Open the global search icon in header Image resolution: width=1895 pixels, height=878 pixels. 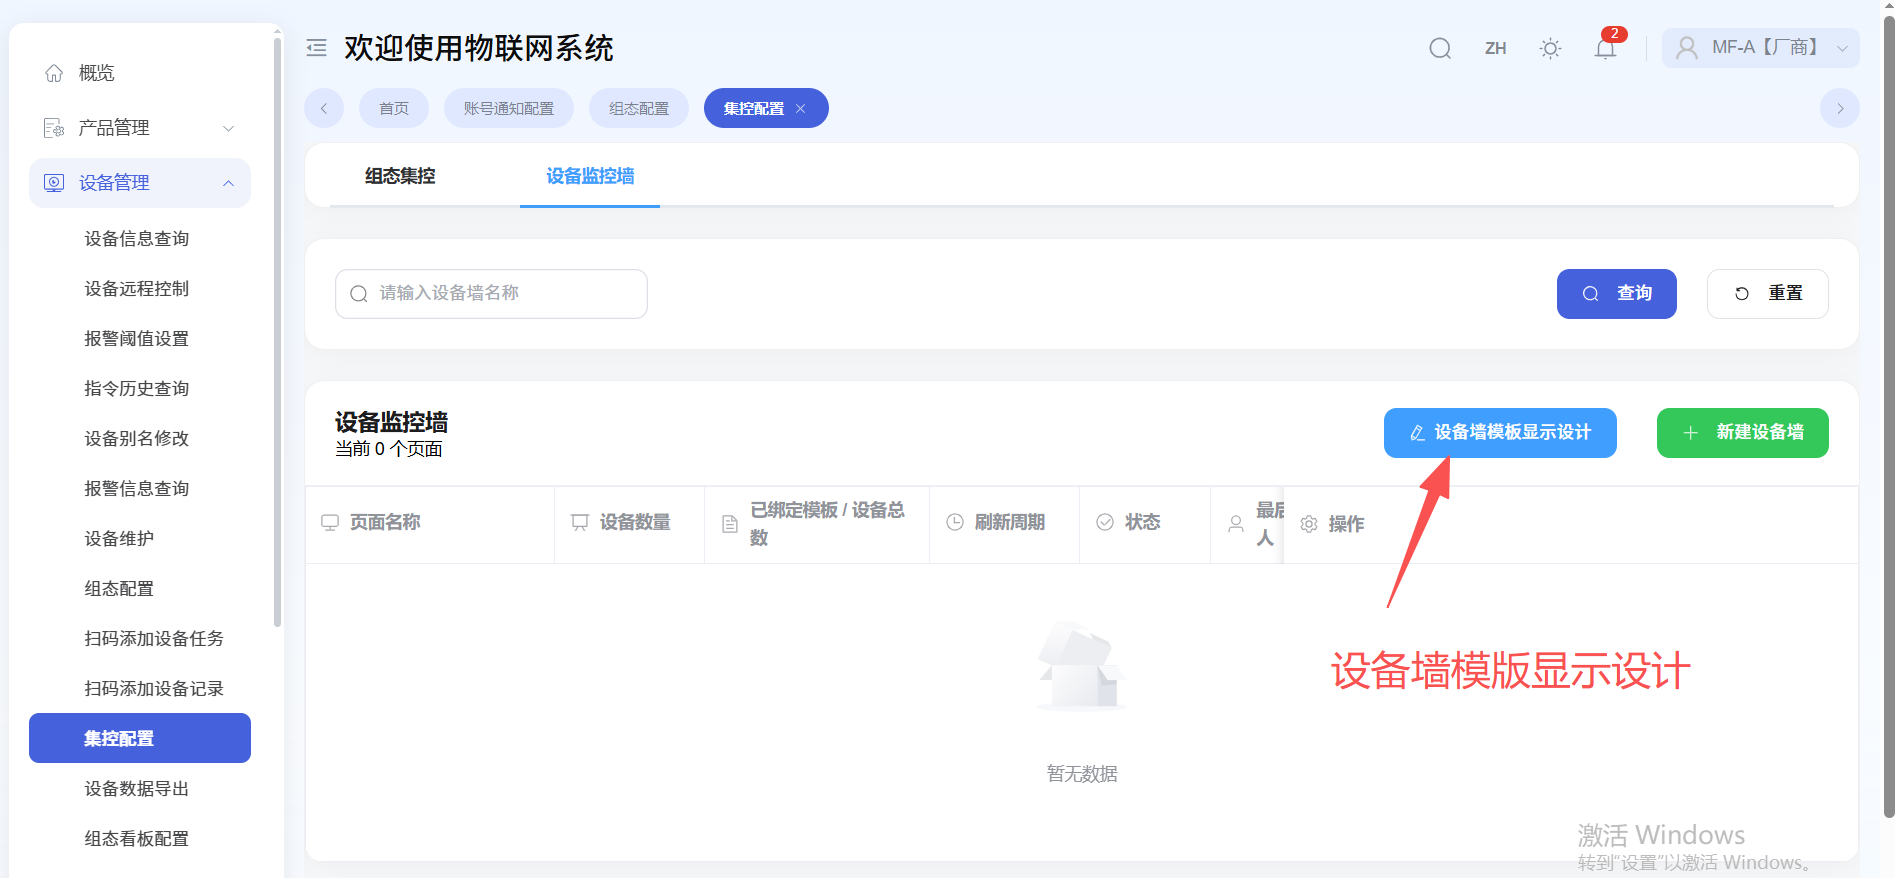(x=1440, y=48)
